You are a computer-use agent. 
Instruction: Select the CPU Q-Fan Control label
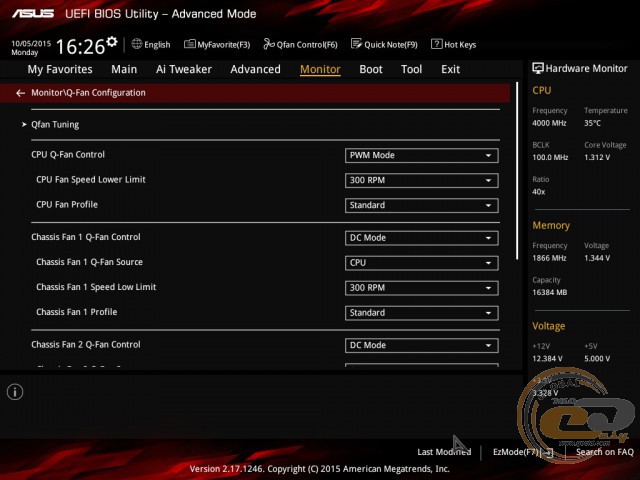click(68, 155)
